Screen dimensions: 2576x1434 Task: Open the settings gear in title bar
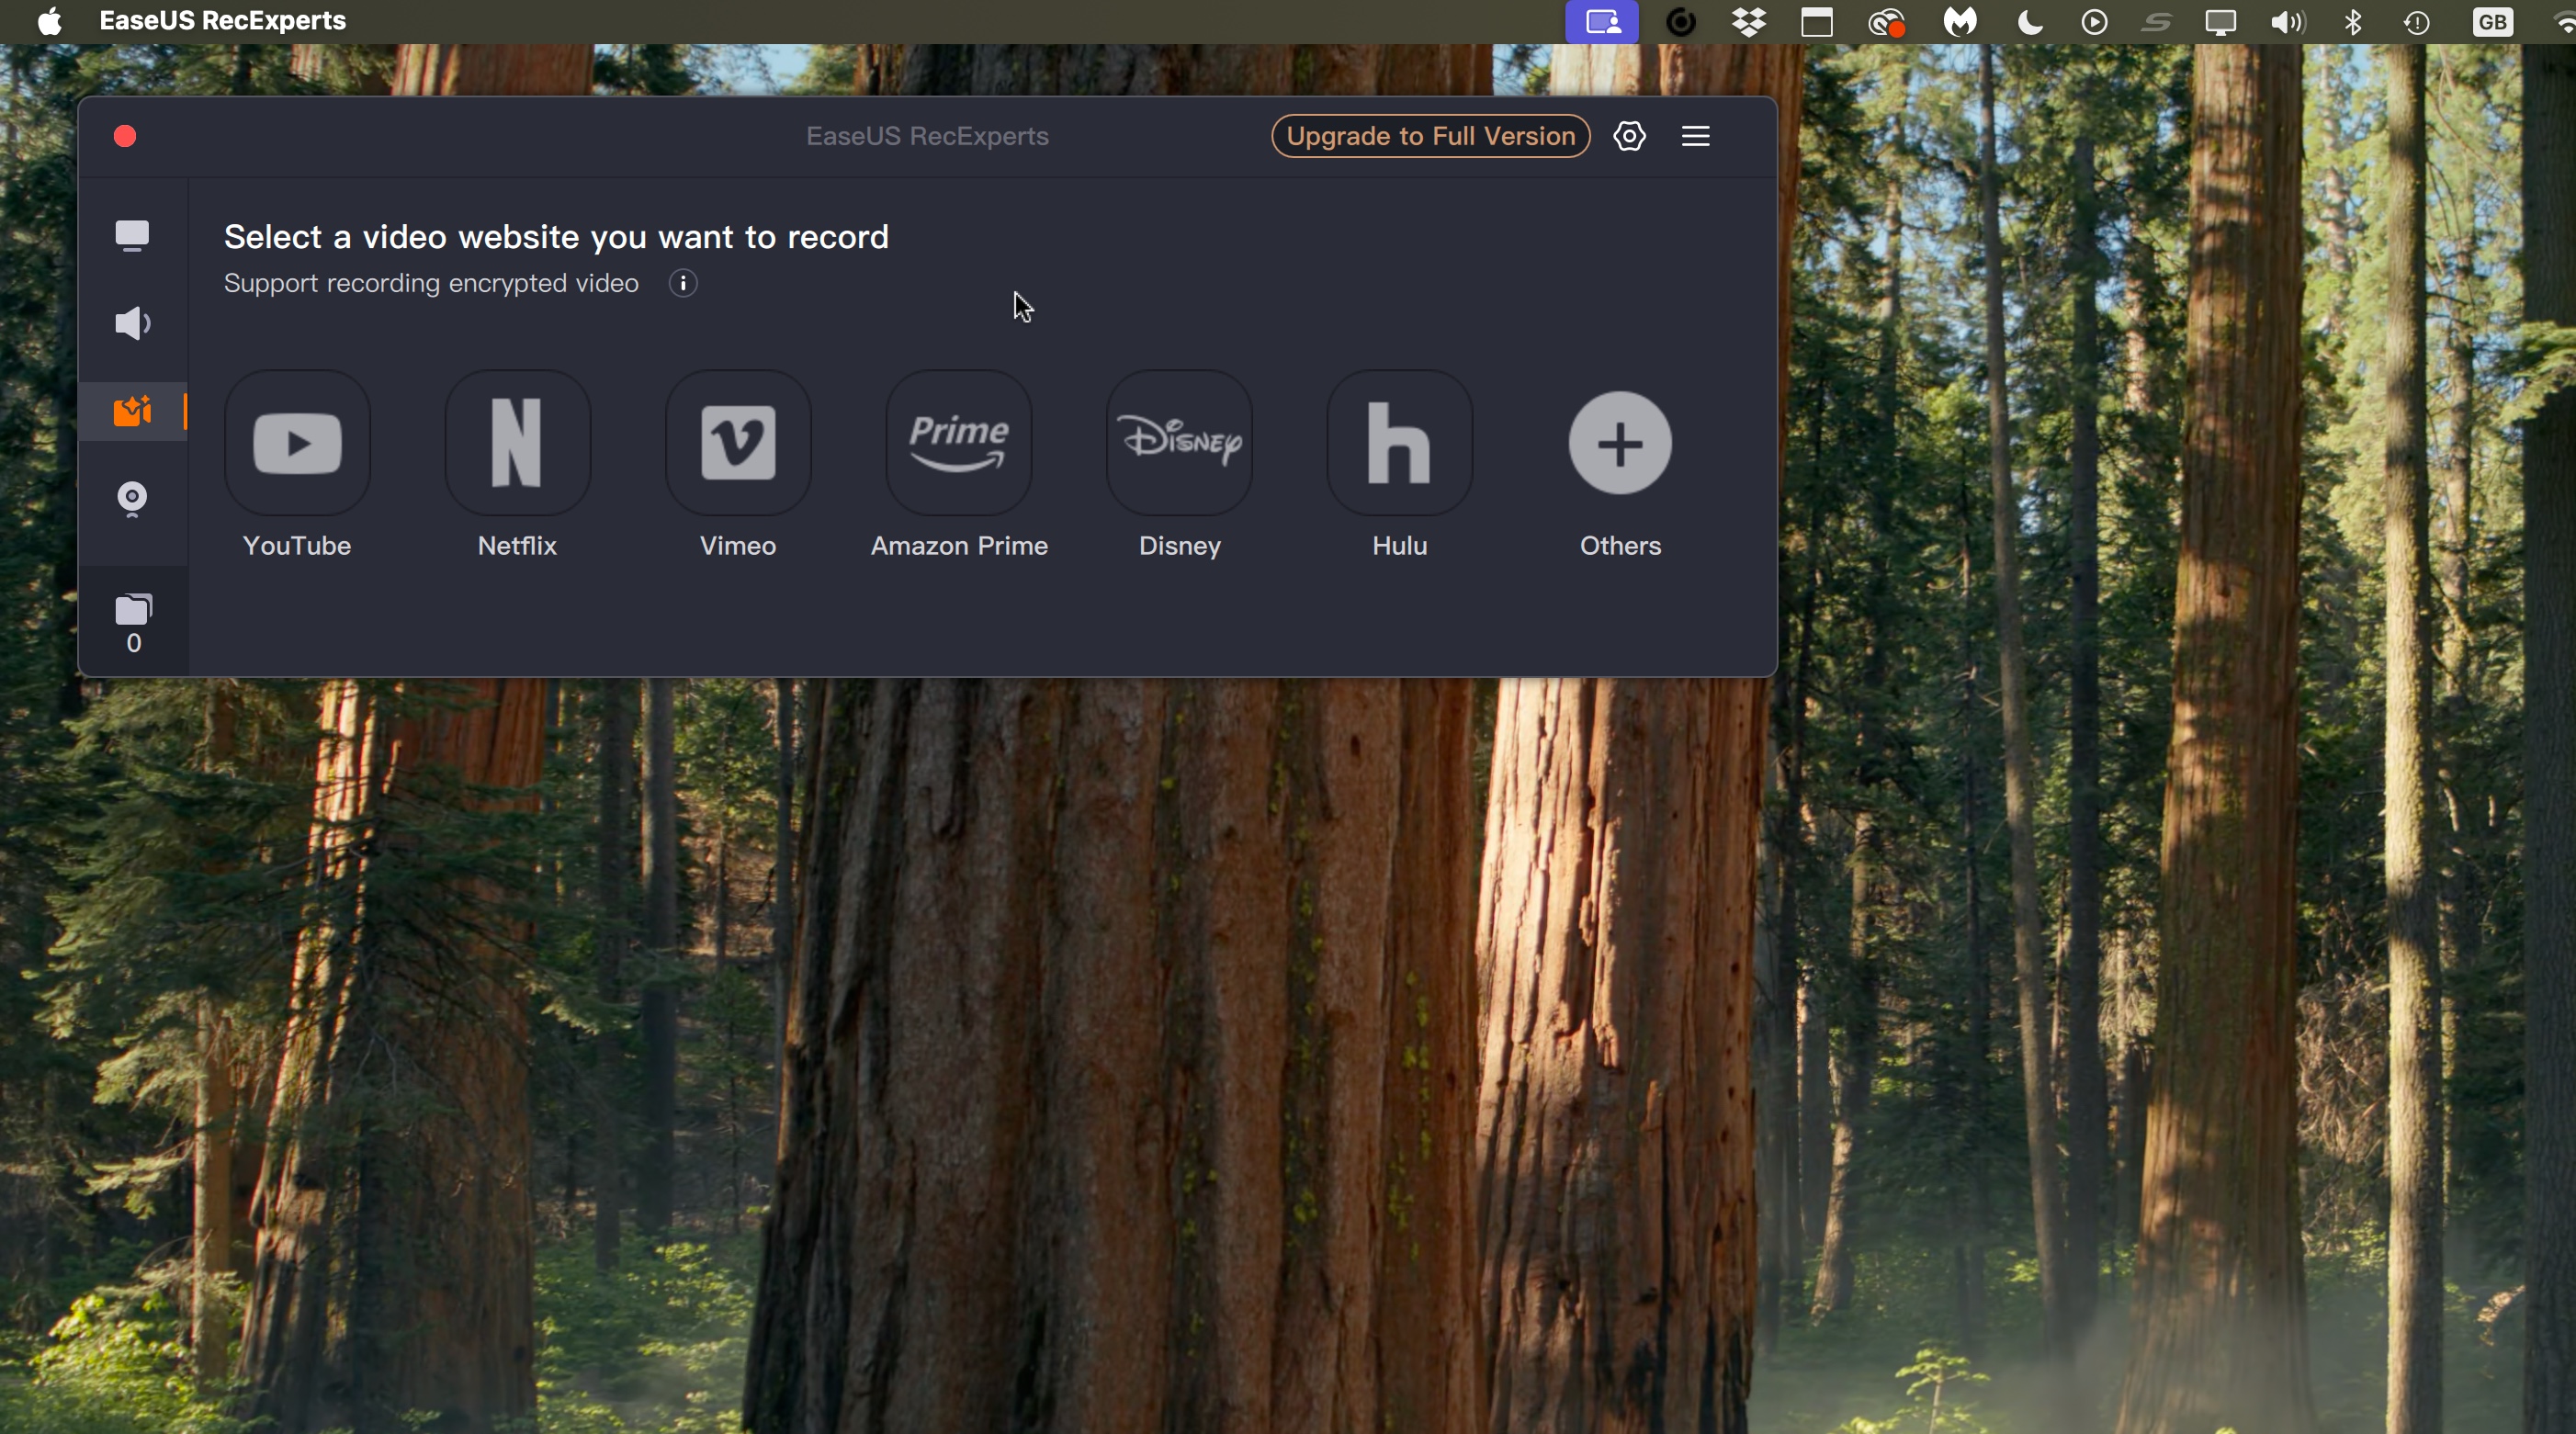1629,136
